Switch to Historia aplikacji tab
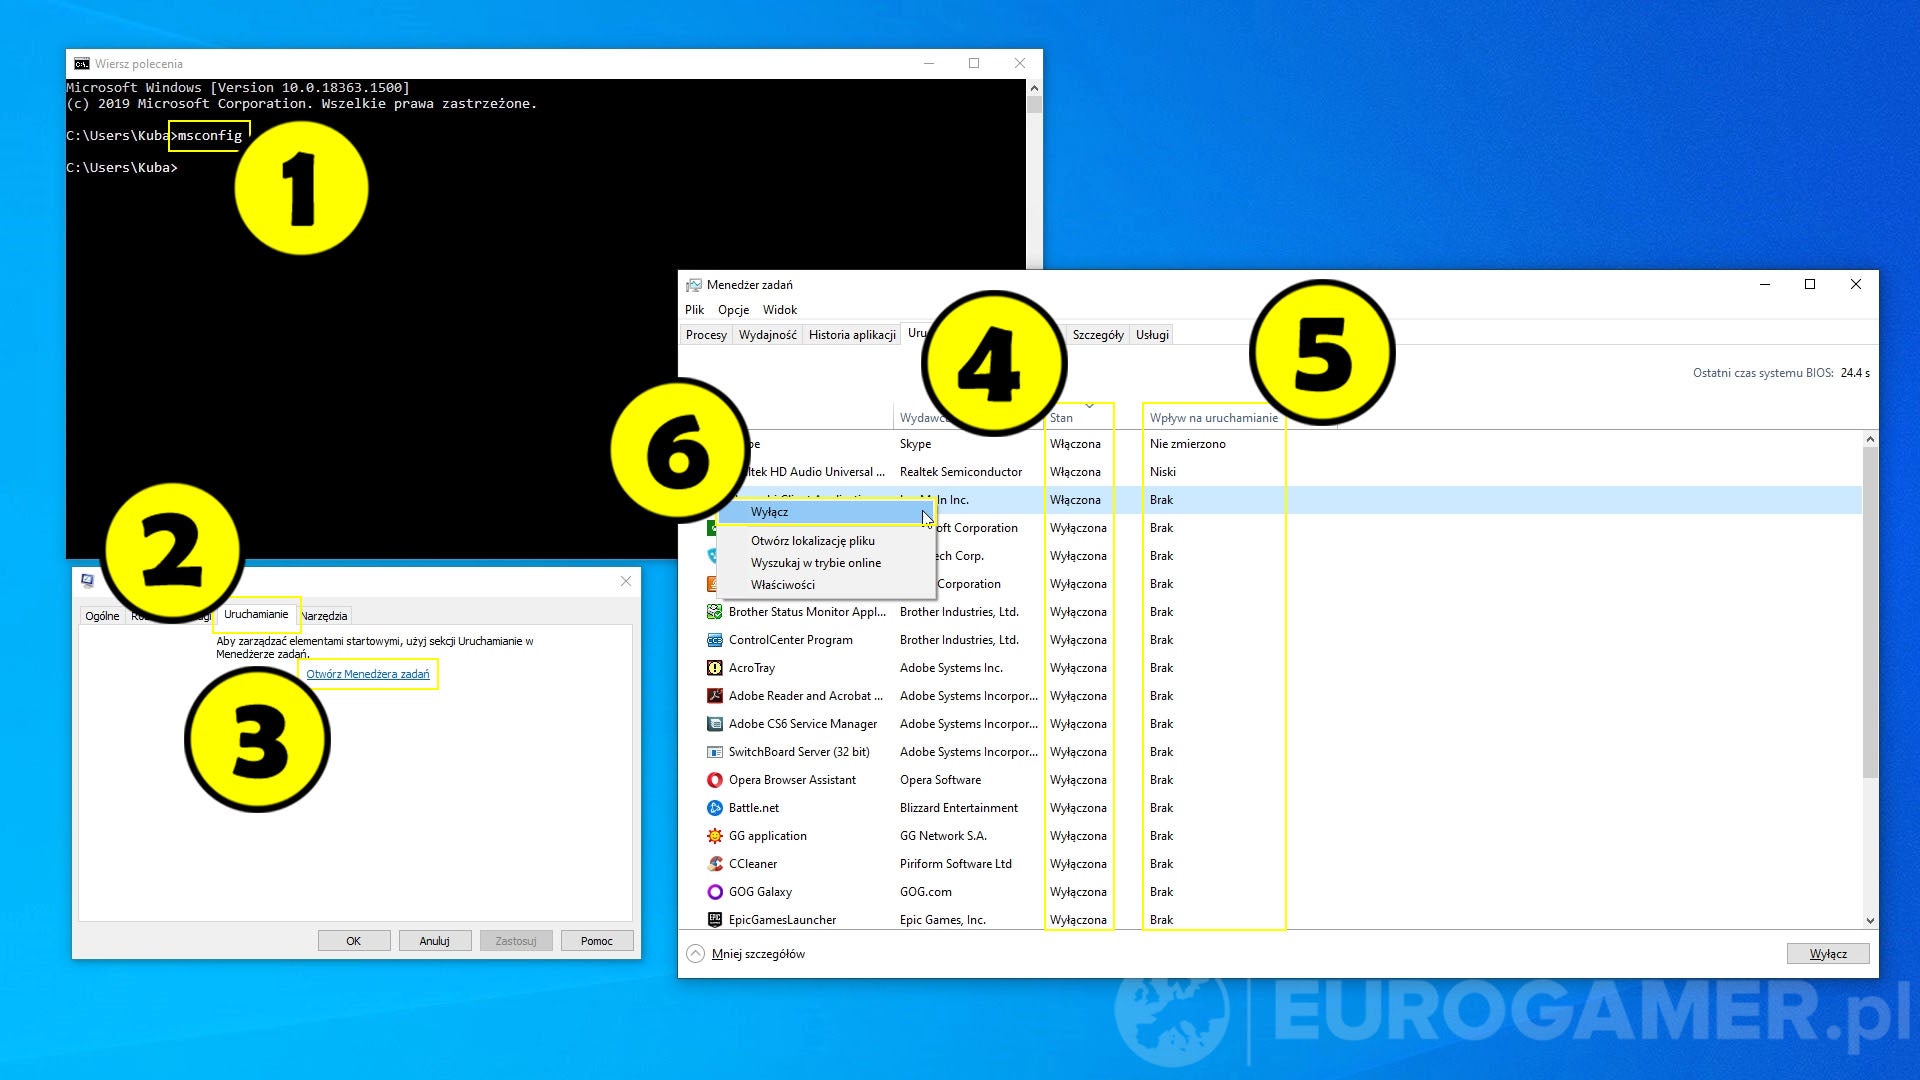The height and width of the screenshot is (1080, 1920). (x=852, y=335)
